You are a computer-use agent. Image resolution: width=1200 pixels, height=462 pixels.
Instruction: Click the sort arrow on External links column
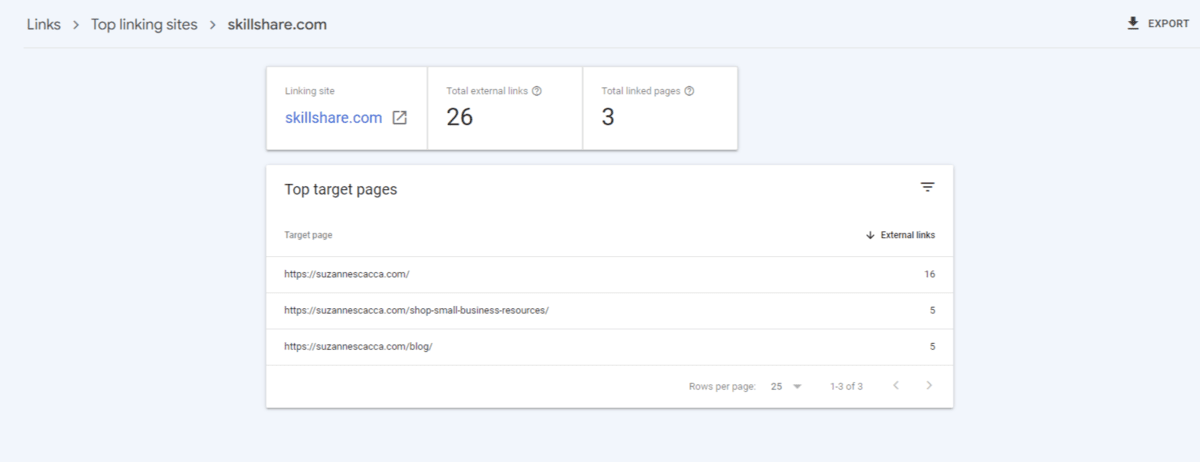pyautogui.click(x=870, y=235)
